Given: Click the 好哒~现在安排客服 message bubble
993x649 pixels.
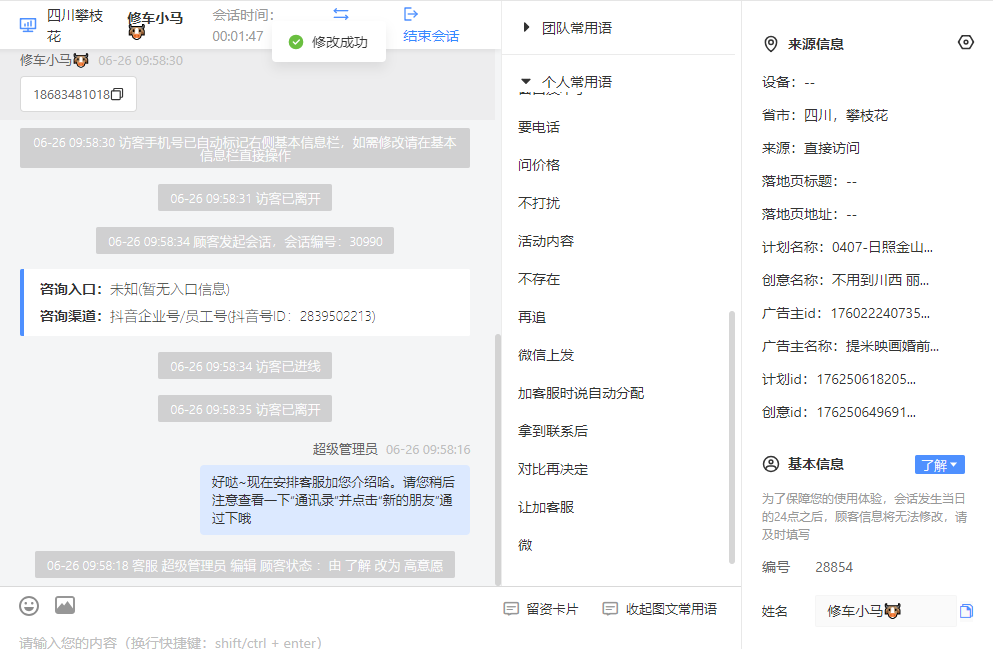Looking at the screenshot, I should click(x=335, y=500).
